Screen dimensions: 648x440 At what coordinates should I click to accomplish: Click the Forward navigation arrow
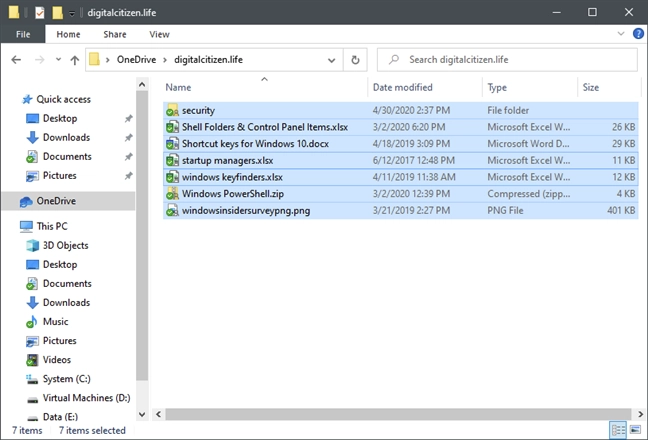(39, 60)
